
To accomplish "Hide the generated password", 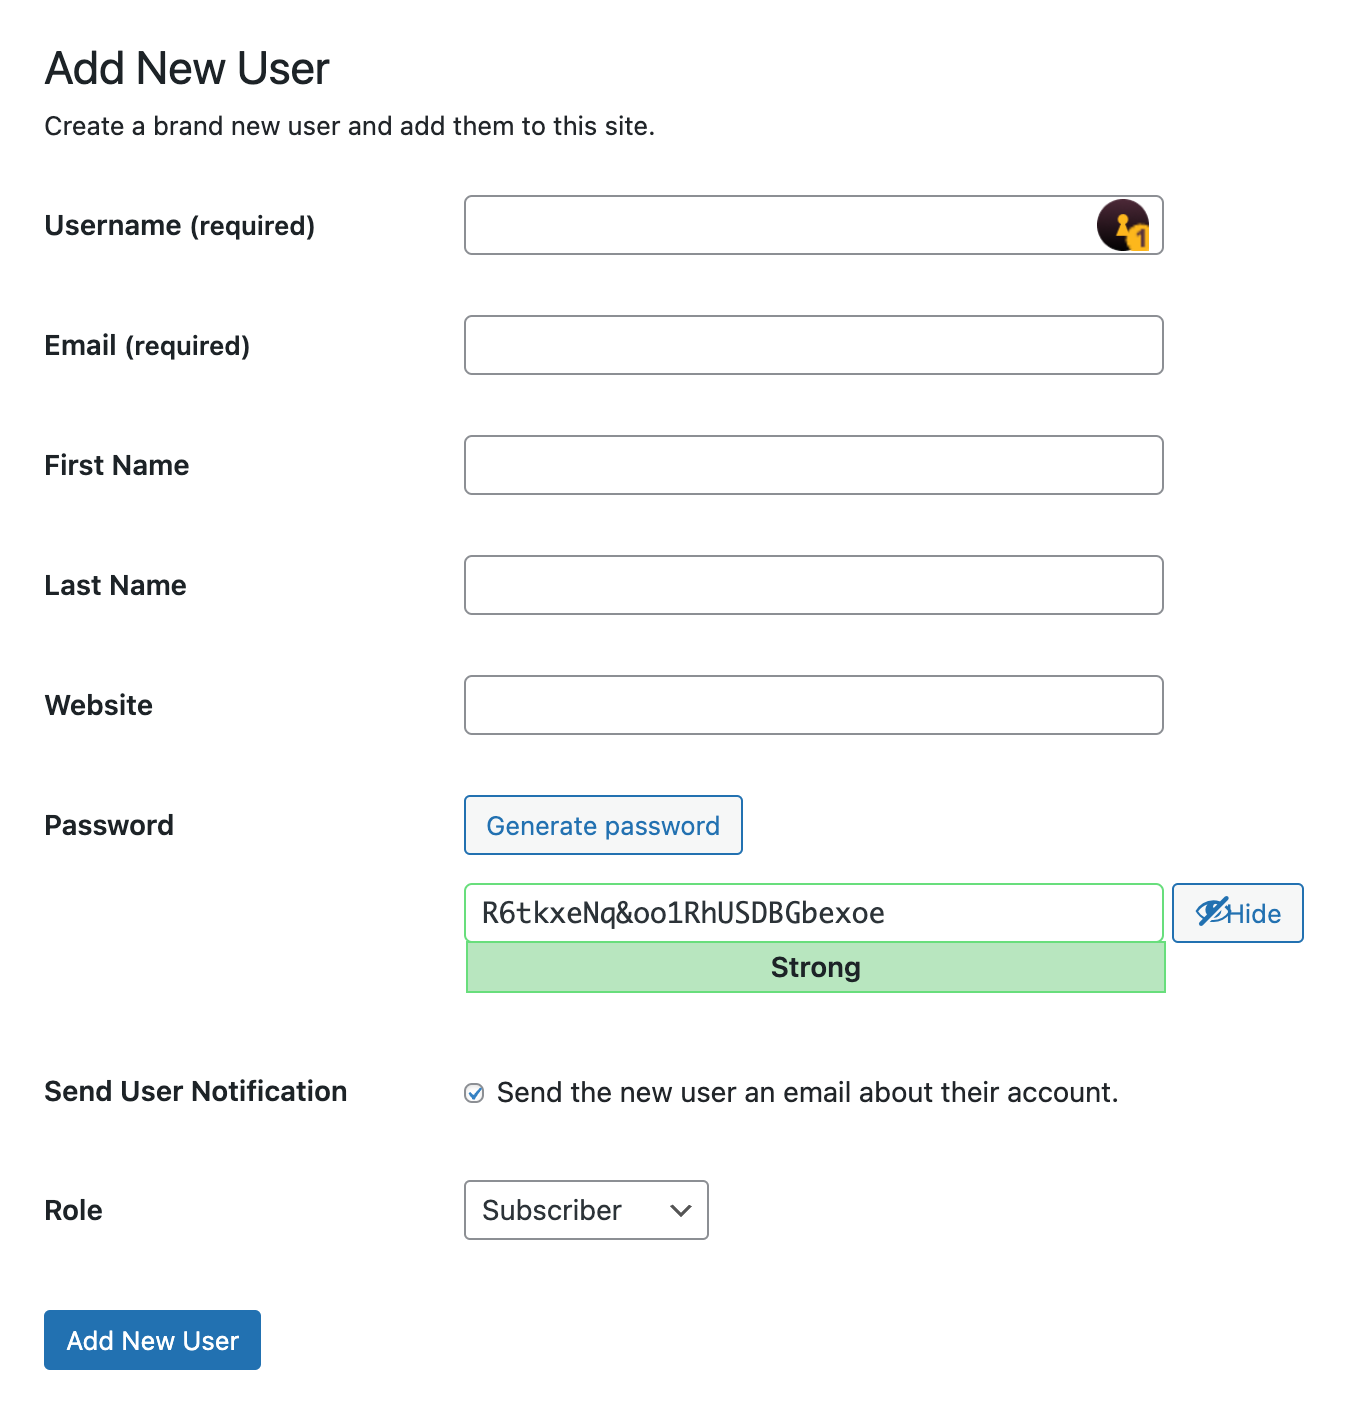I will 1237,913.
